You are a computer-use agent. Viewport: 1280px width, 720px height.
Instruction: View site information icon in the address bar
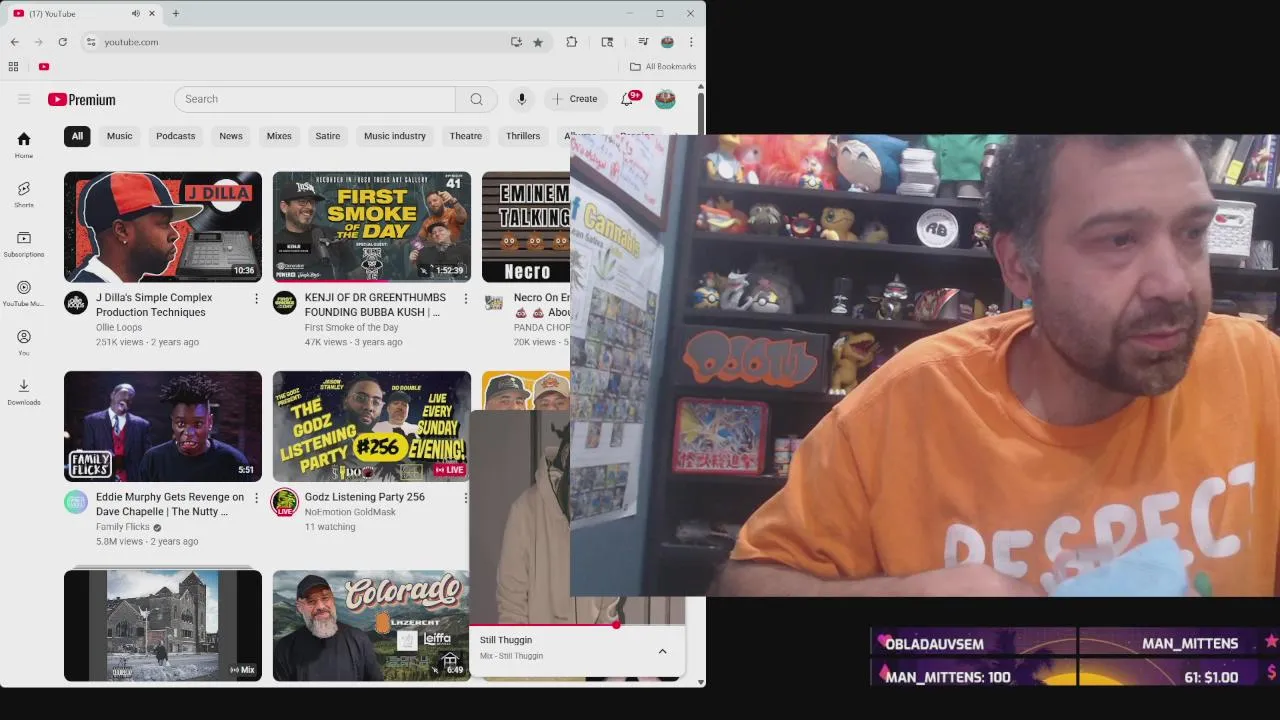tap(91, 42)
